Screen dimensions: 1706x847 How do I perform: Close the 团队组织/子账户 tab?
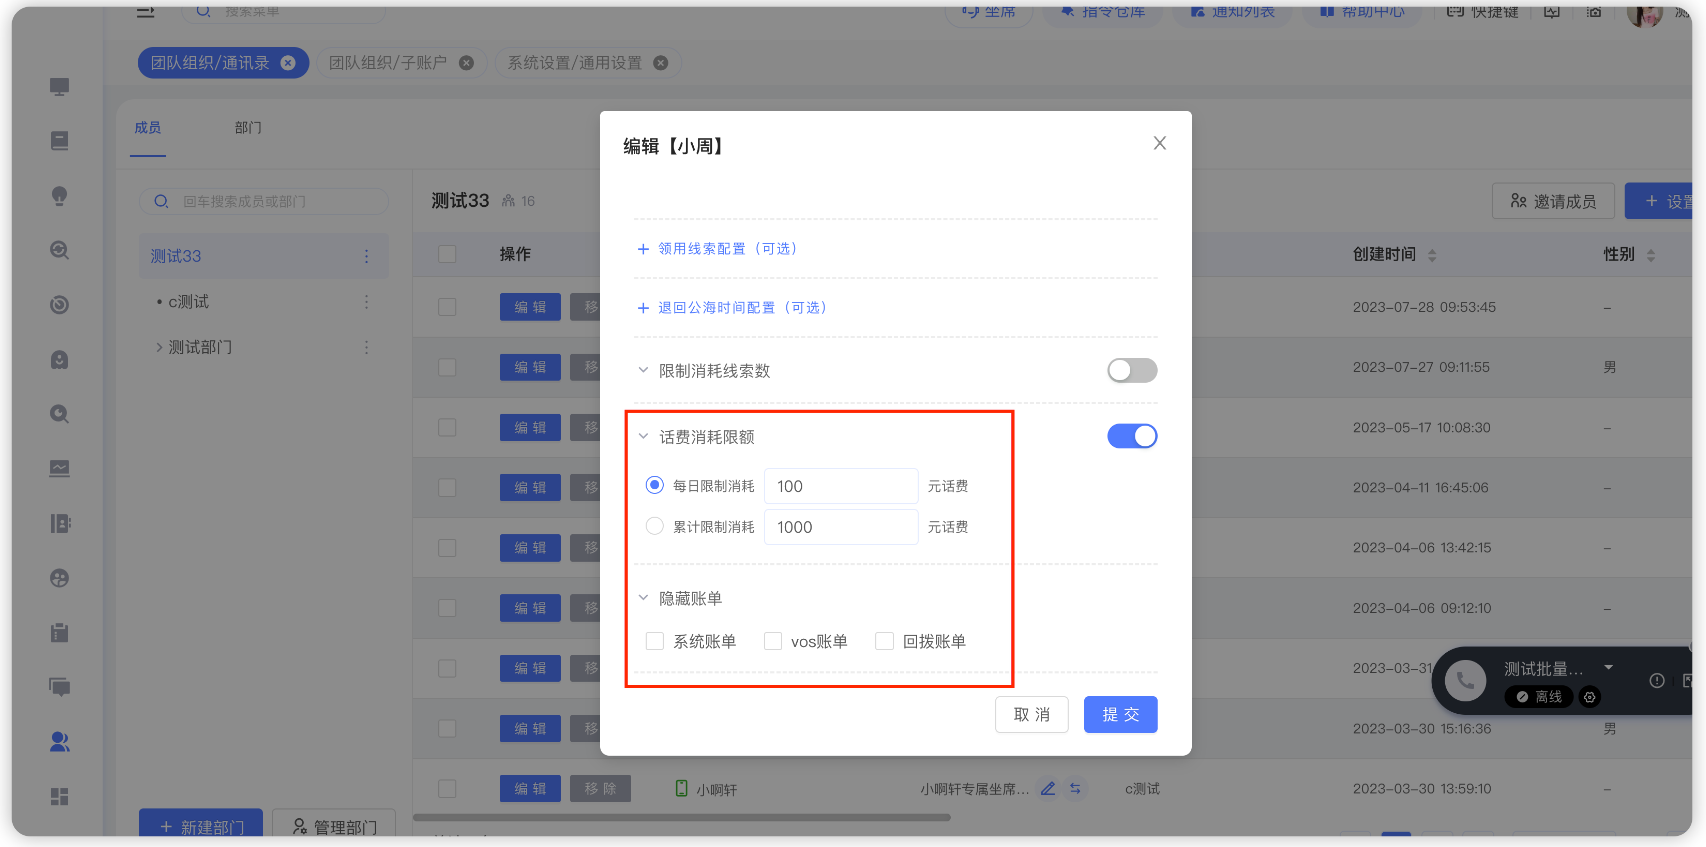click(x=466, y=63)
